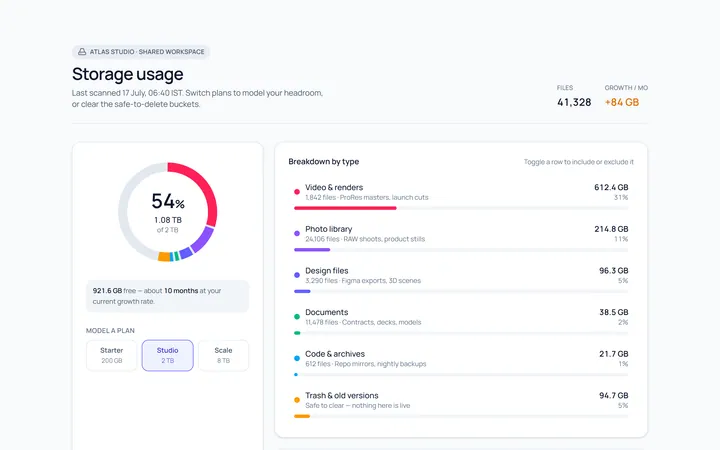Toggle the Design files row
This screenshot has height=450, width=720.
point(461,280)
